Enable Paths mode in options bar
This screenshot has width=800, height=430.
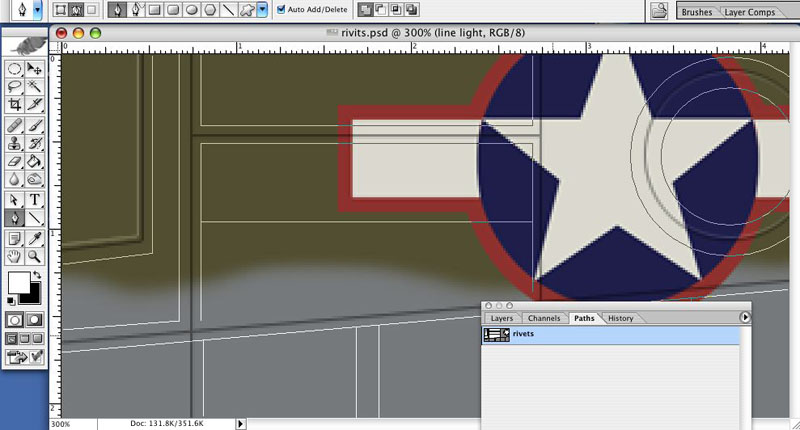click(76, 9)
